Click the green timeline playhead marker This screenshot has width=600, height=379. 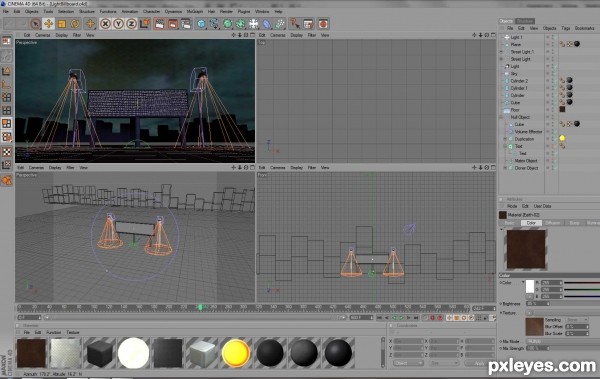coord(199,307)
